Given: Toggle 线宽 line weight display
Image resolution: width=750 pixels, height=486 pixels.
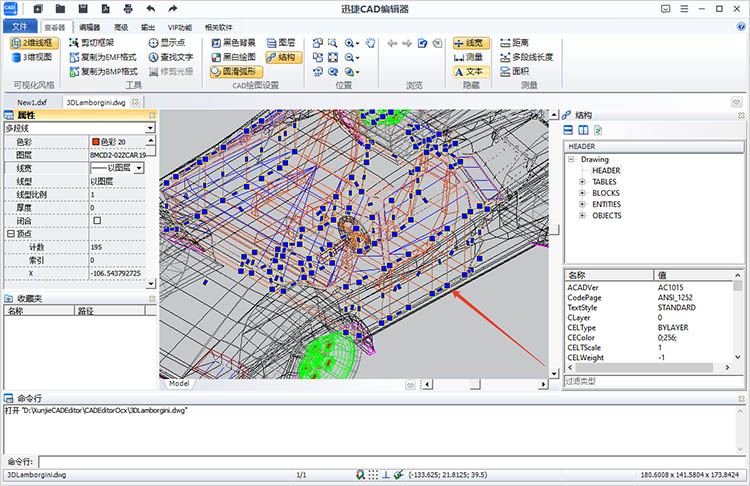Looking at the screenshot, I should [x=471, y=43].
